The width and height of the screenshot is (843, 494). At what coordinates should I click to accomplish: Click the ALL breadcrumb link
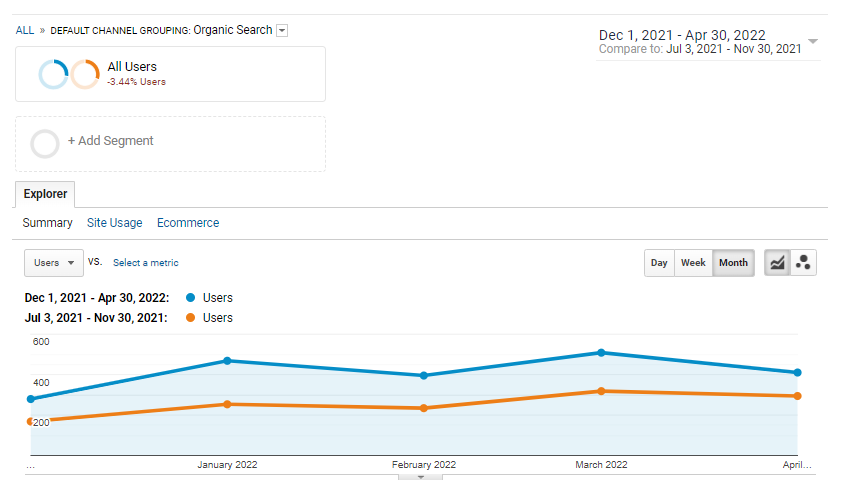[24, 30]
